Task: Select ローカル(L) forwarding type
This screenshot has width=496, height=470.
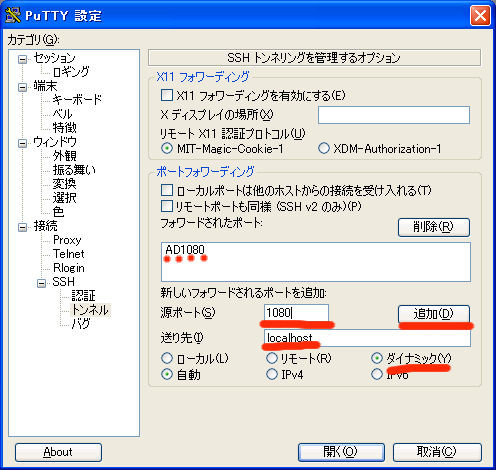Action: pos(167,358)
